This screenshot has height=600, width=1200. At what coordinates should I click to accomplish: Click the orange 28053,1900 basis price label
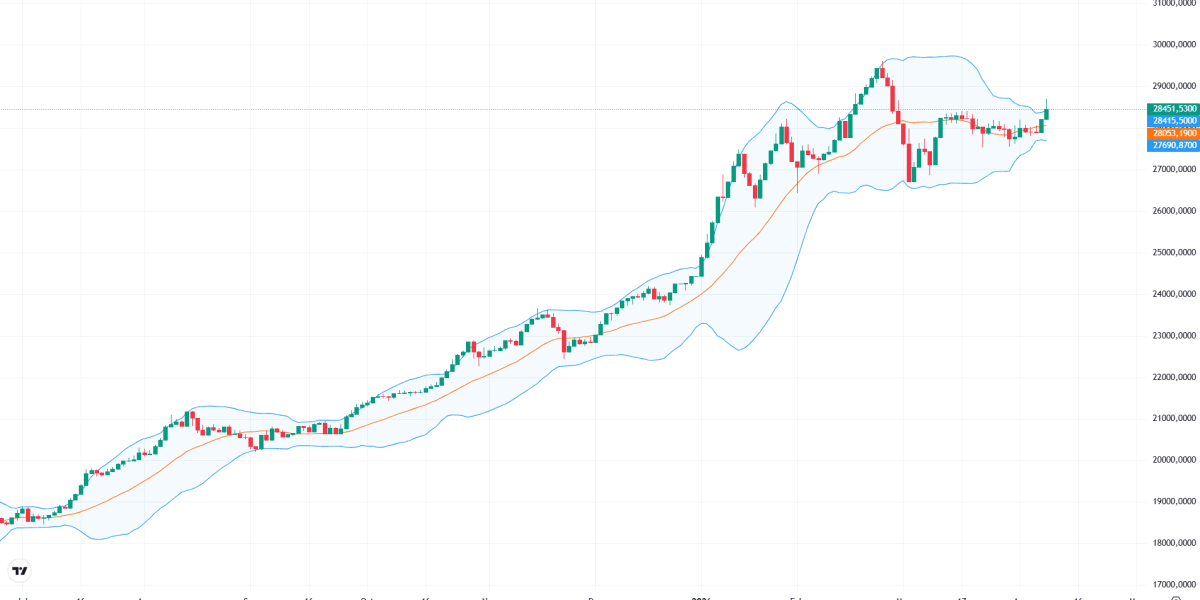click(x=1174, y=132)
